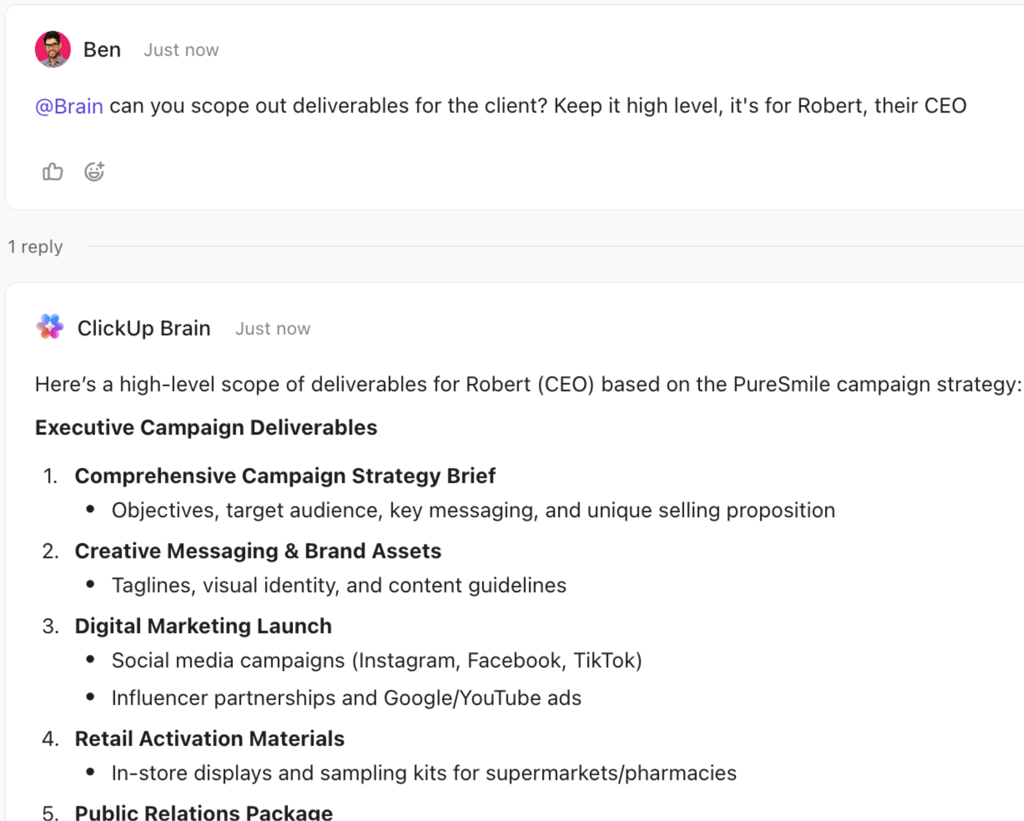Expand the 1 reply thread

click(35, 246)
